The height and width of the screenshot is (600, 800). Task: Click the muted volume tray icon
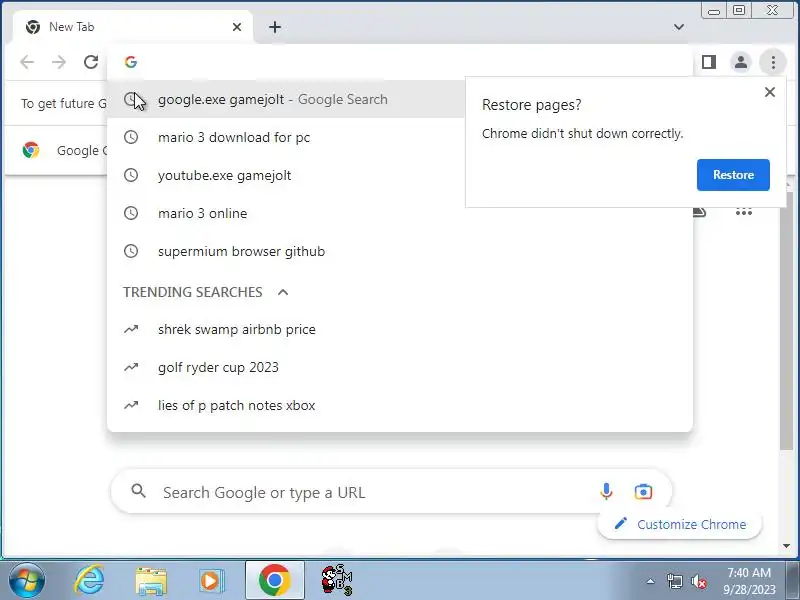[x=698, y=581]
